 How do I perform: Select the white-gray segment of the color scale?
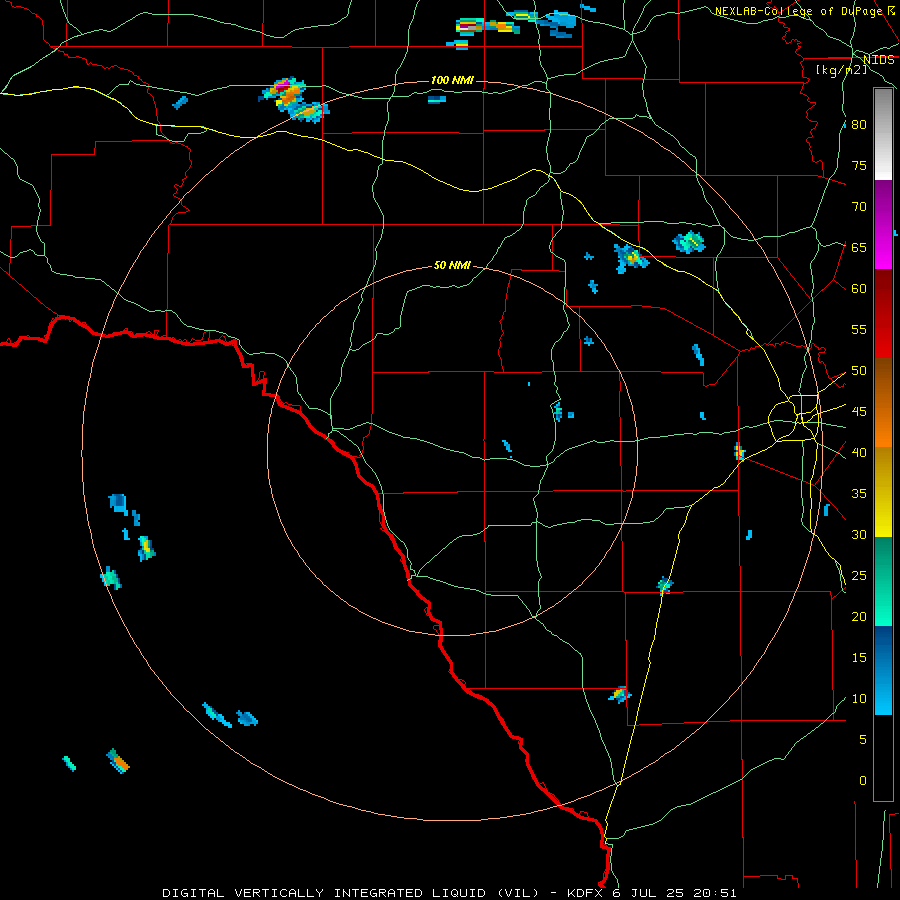click(883, 134)
